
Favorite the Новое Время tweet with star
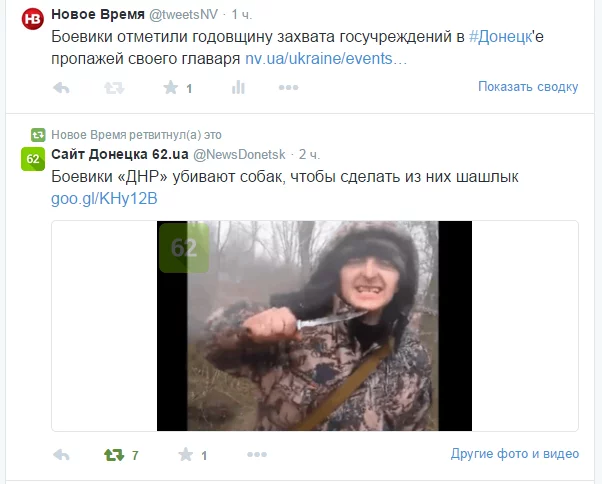coord(170,88)
